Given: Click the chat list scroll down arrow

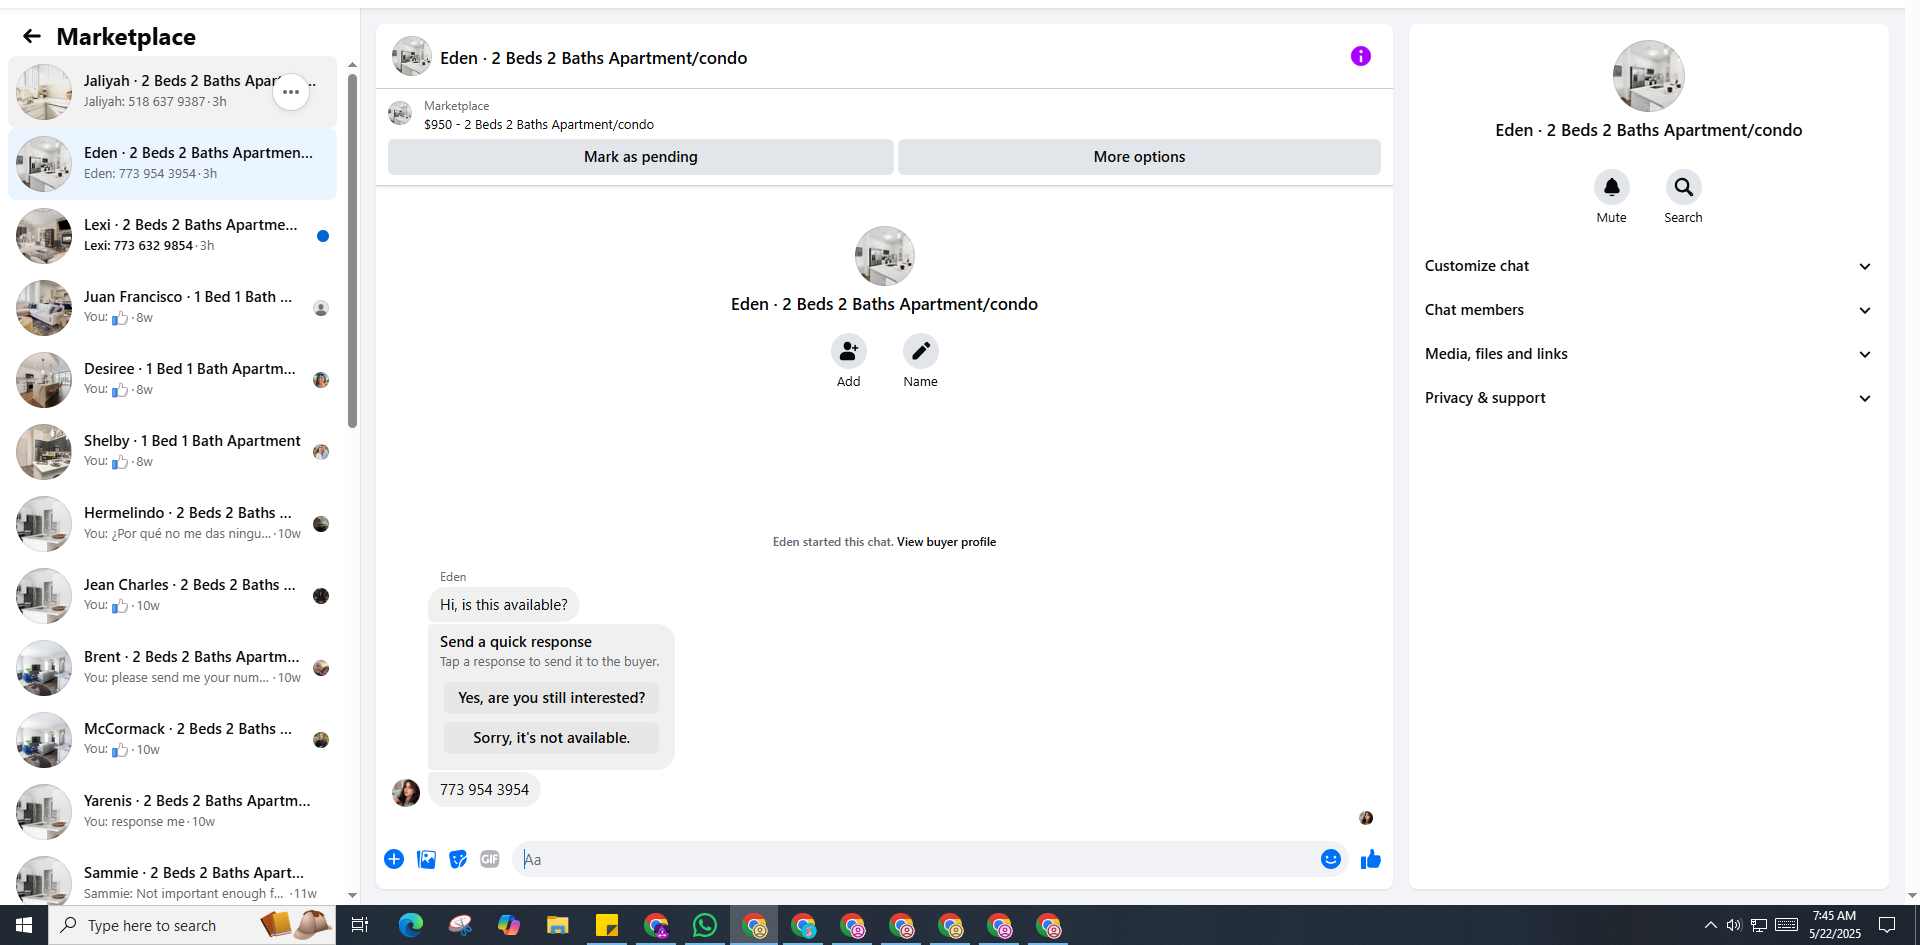Looking at the screenshot, I should (x=352, y=895).
